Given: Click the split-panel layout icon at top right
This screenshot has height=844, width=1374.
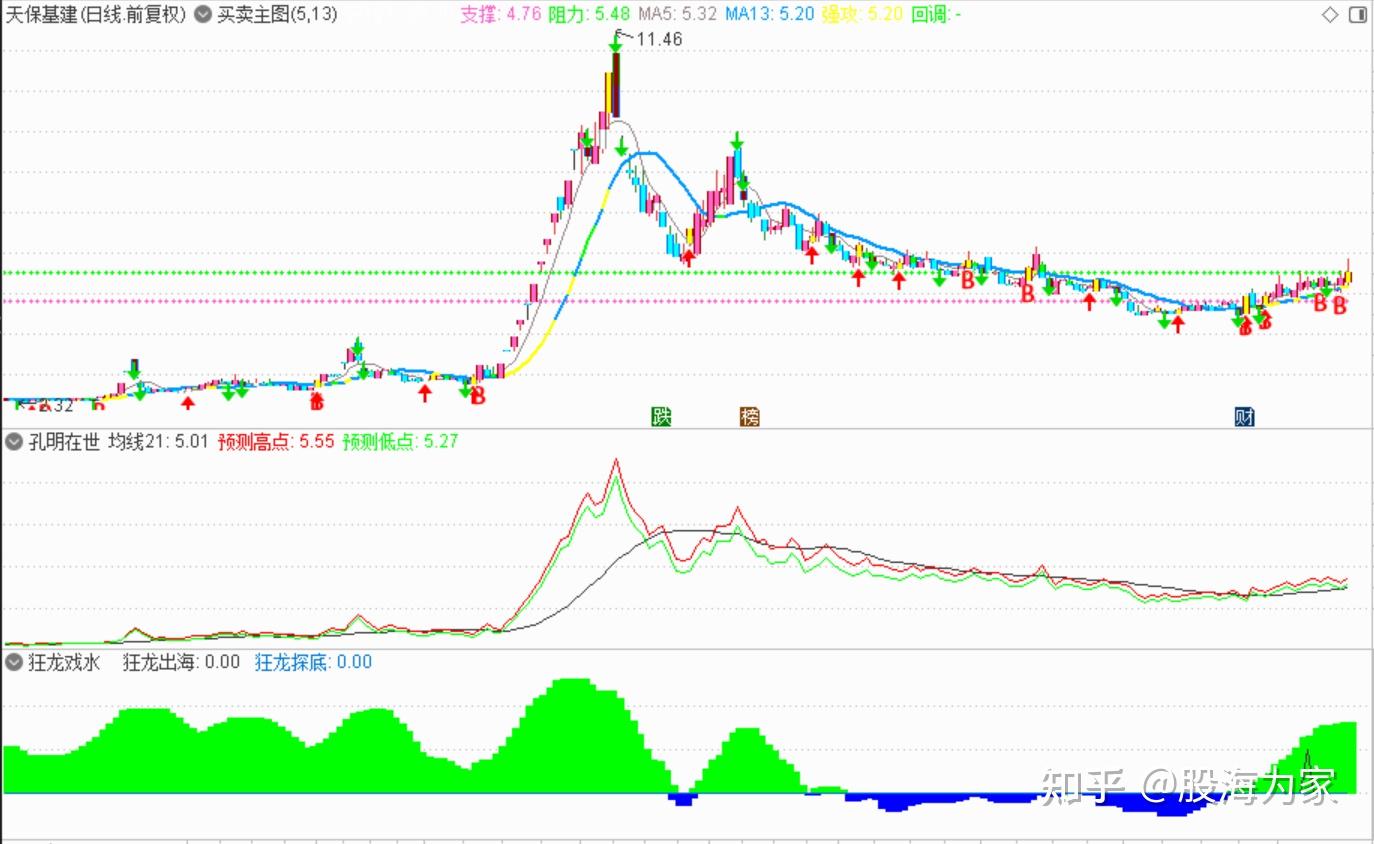Looking at the screenshot, I should [x=1358, y=15].
